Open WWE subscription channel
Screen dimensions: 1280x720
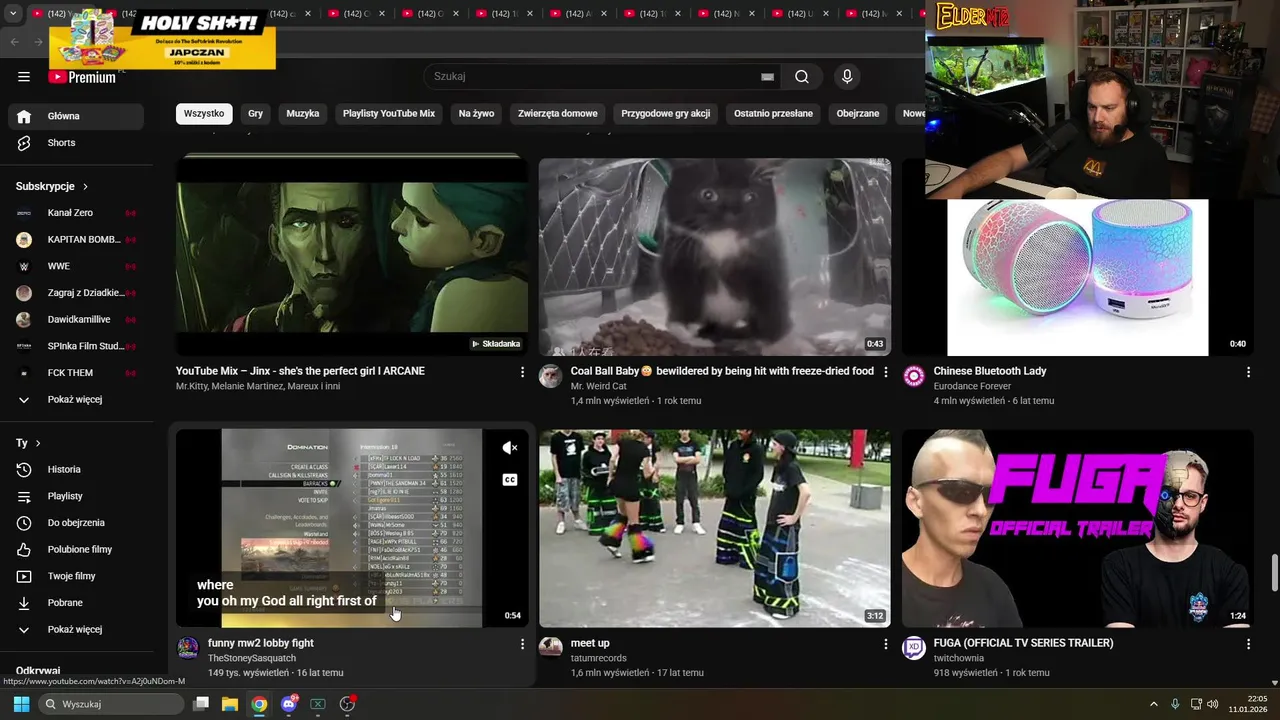pos(76,266)
